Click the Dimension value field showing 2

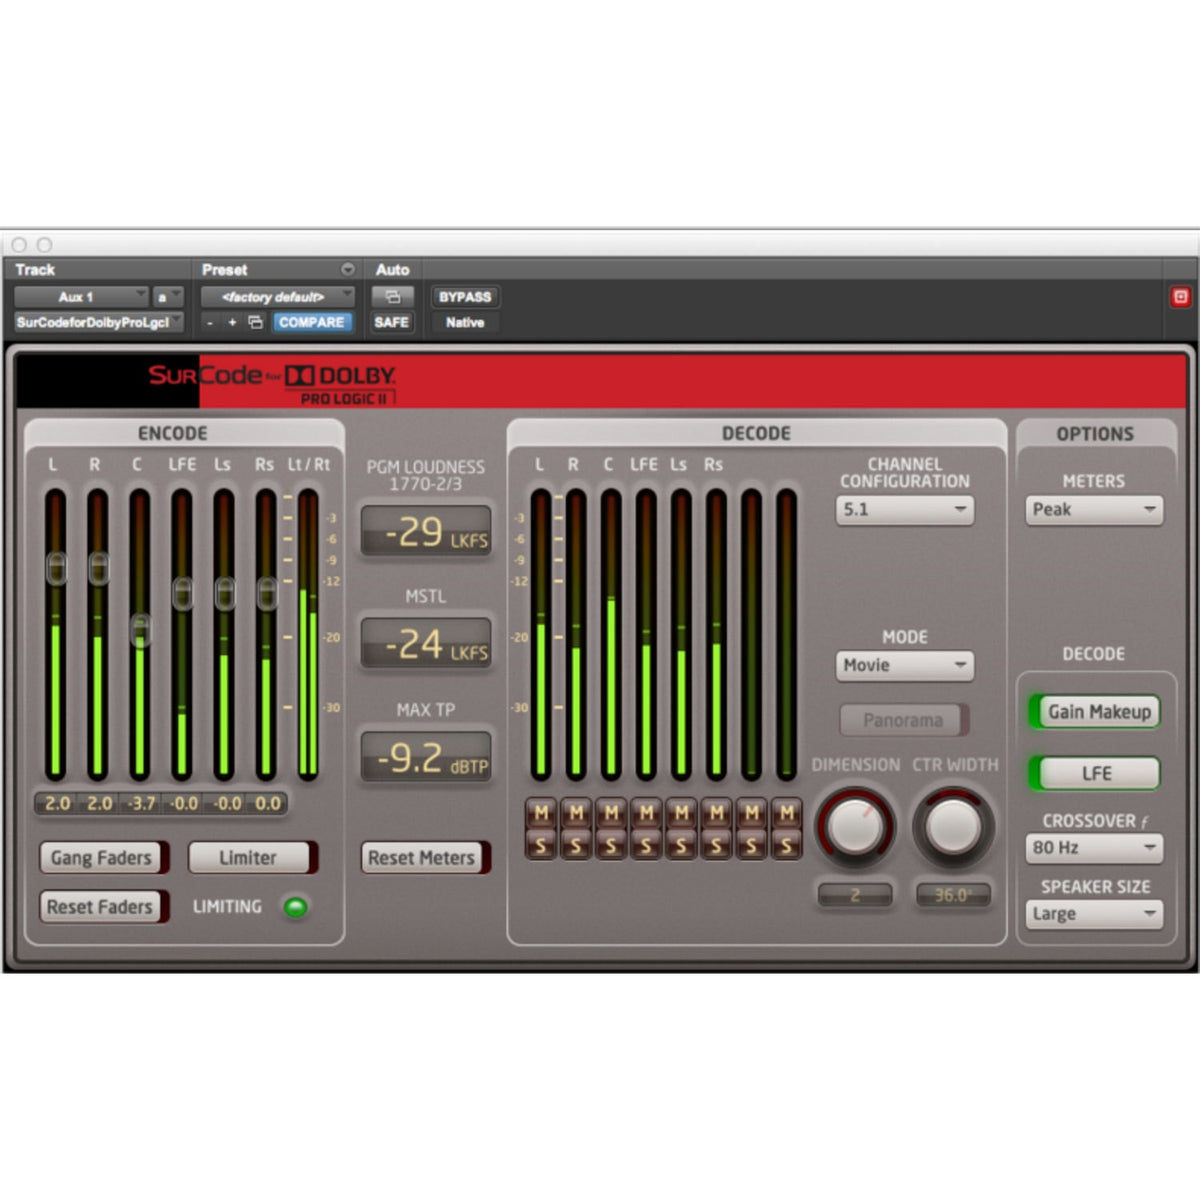(855, 895)
